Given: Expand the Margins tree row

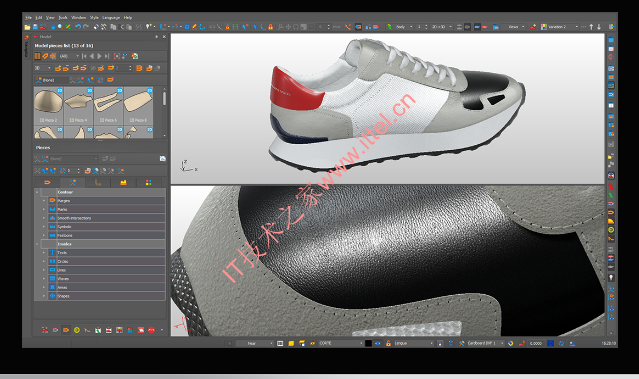Looking at the screenshot, I should [x=44, y=201].
